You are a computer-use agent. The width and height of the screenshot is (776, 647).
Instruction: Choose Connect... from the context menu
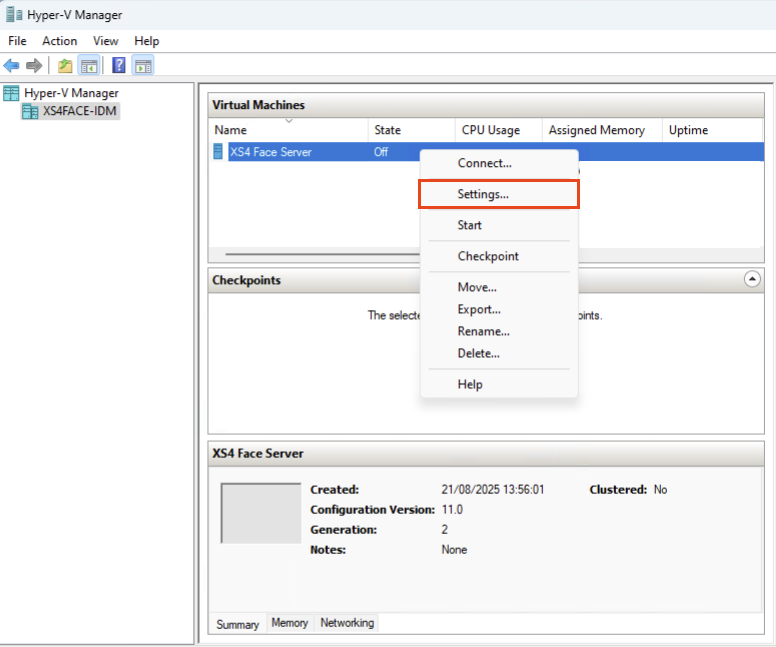pos(499,163)
